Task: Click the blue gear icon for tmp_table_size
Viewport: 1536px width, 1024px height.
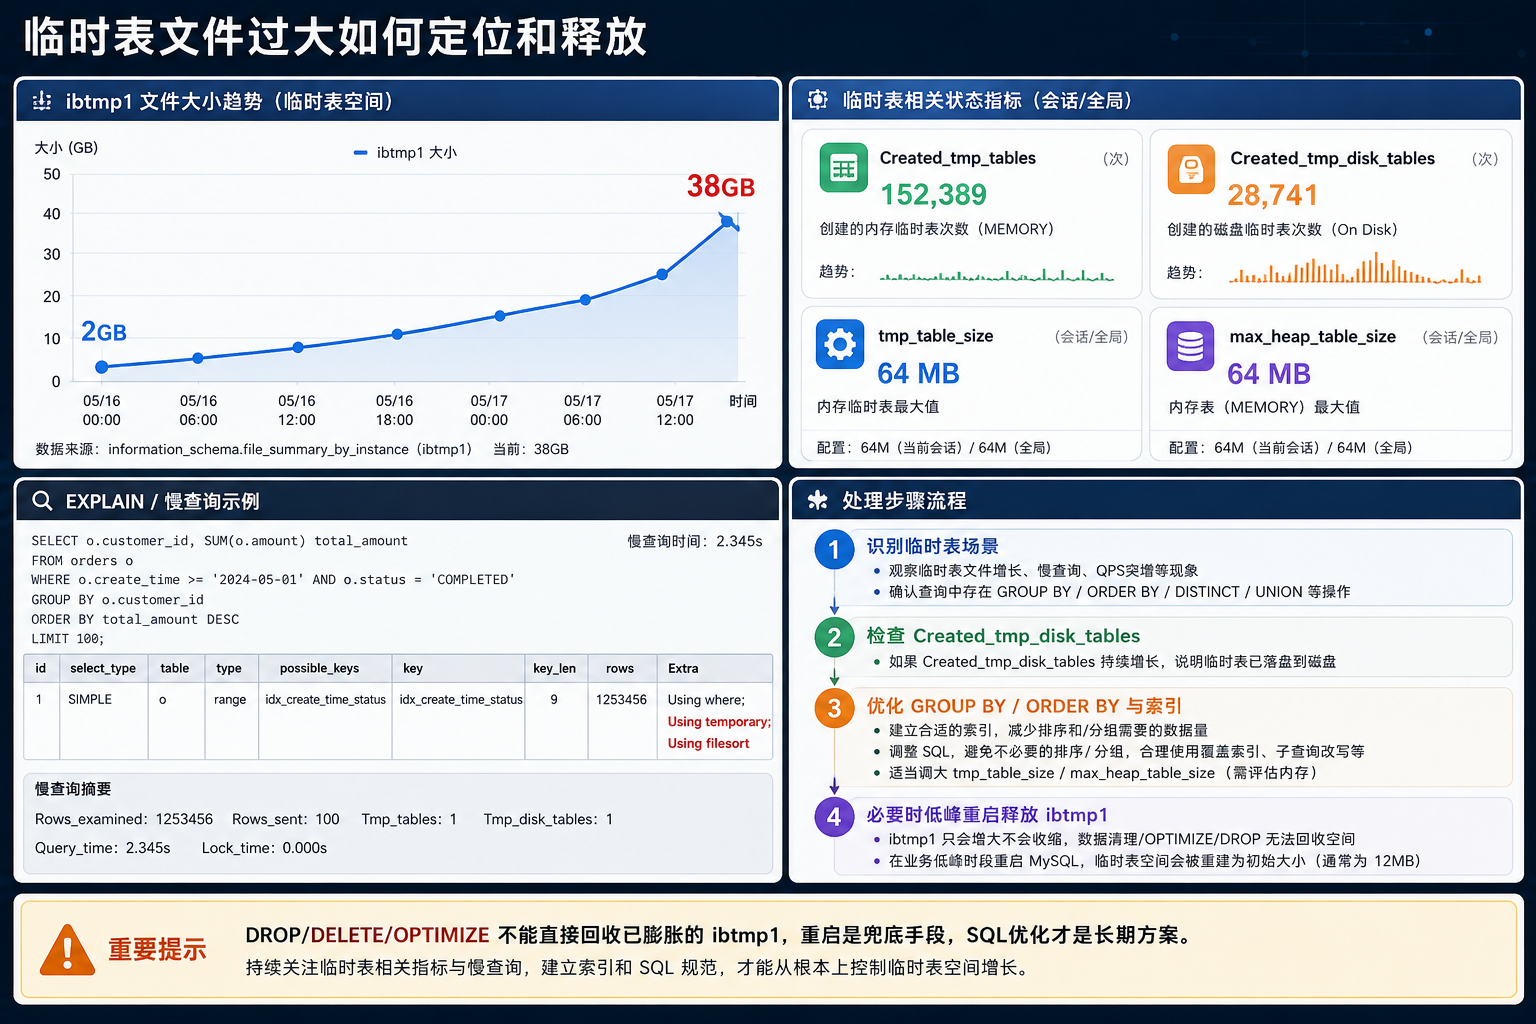Action: [840, 345]
